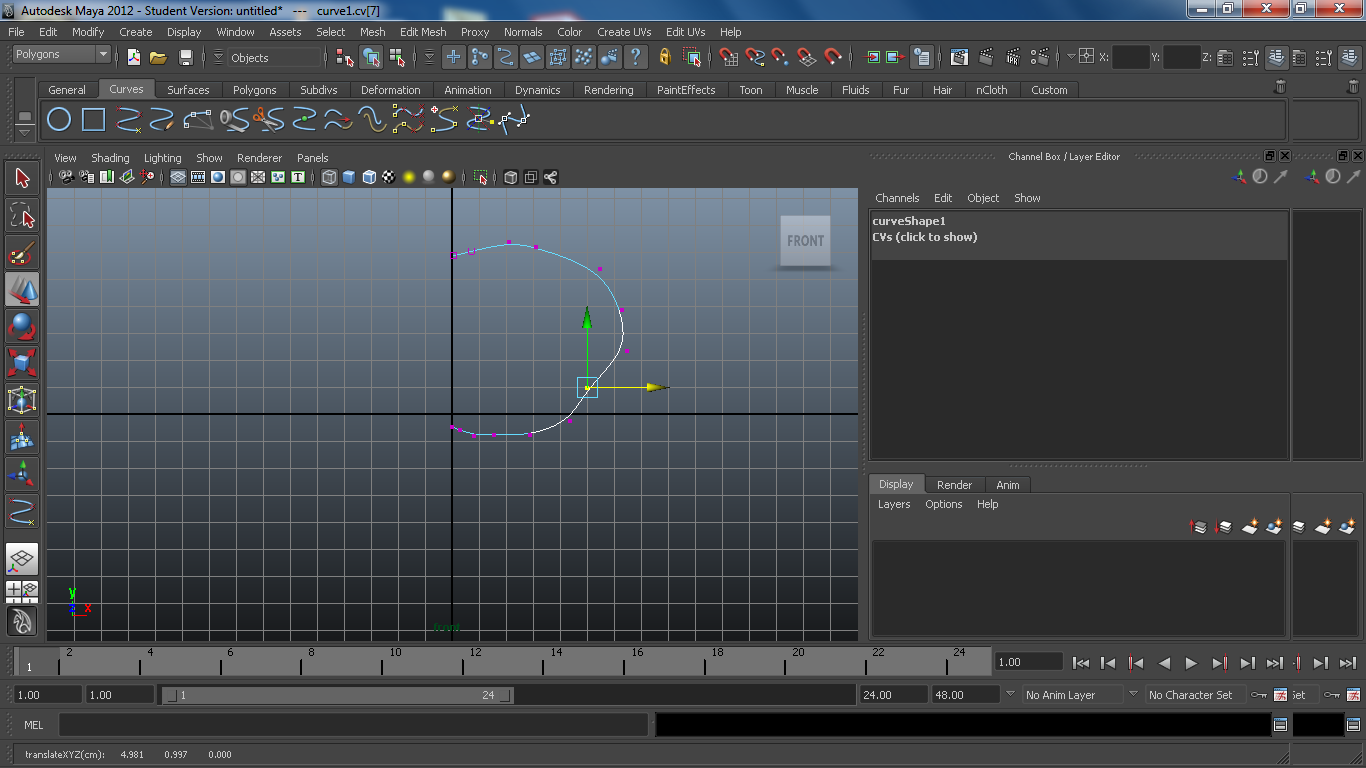Click the last-used curve tool icon

(22, 510)
